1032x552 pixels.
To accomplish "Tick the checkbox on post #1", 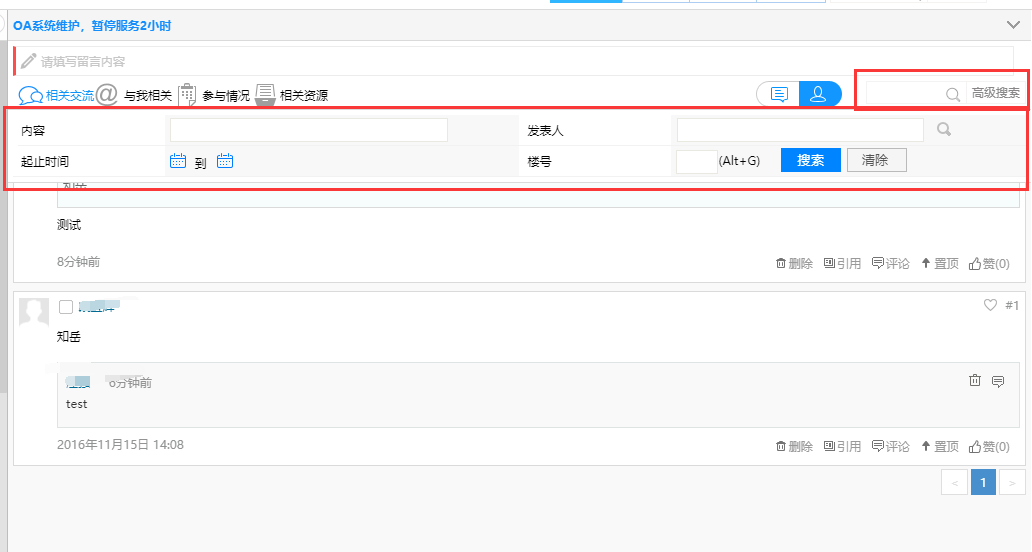I will pyautogui.click(x=66, y=307).
